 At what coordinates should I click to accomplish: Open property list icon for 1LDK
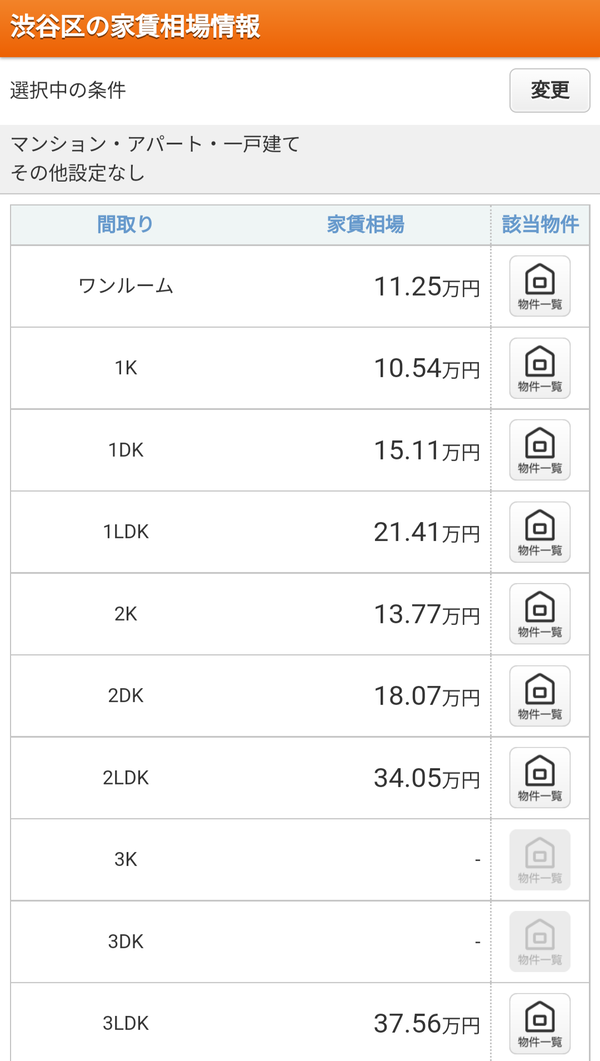click(x=540, y=532)
